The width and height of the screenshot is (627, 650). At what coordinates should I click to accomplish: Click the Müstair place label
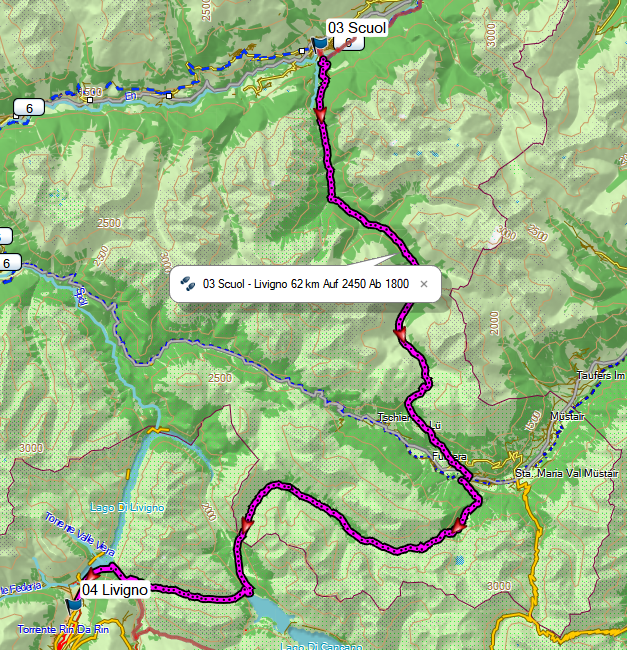[x=567, y=416]
